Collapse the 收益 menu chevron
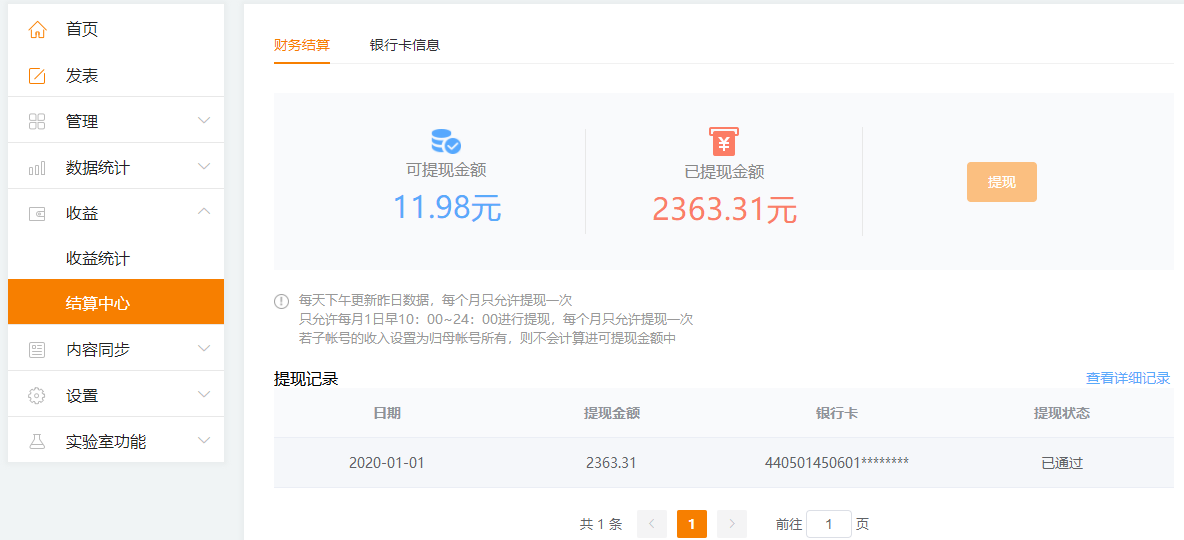The image size is (1184, 540). click(204, 212)
